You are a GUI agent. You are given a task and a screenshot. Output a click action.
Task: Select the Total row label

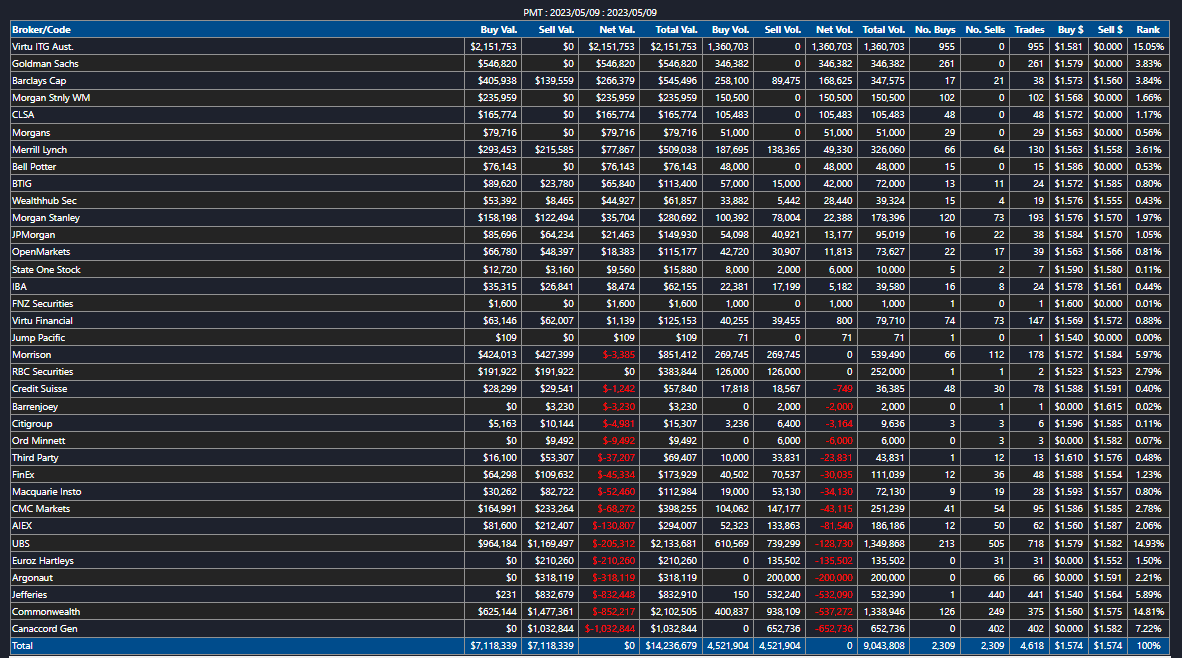point(23,646)
